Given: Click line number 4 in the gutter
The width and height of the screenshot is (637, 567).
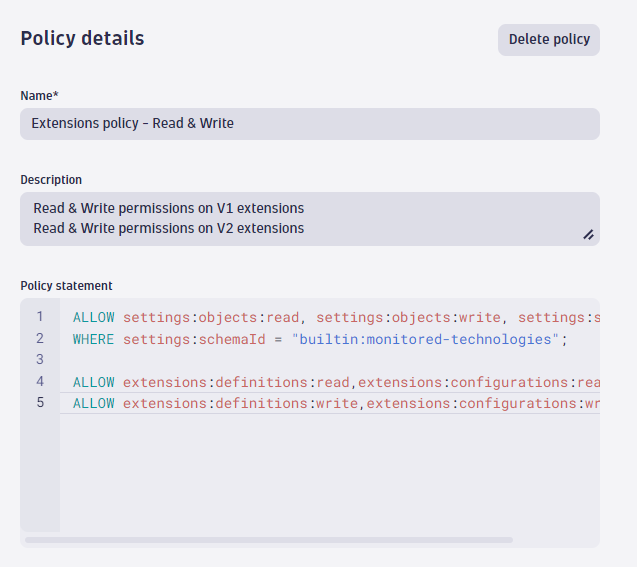Looking at the screenshot, I should tap(40, 382).
